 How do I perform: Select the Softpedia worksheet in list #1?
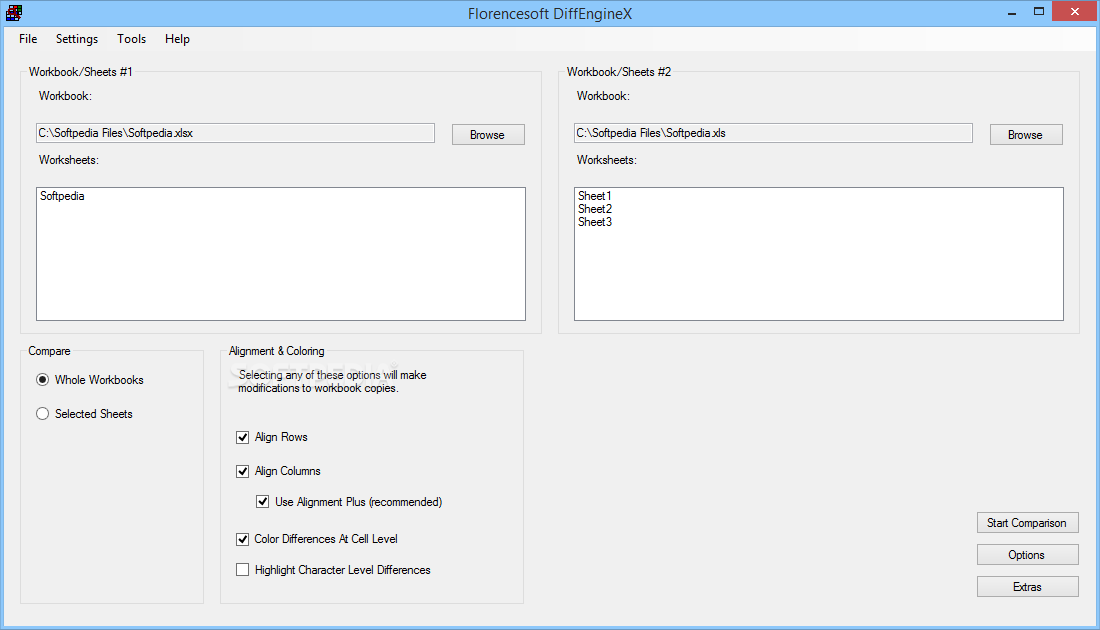click(62, 196)
